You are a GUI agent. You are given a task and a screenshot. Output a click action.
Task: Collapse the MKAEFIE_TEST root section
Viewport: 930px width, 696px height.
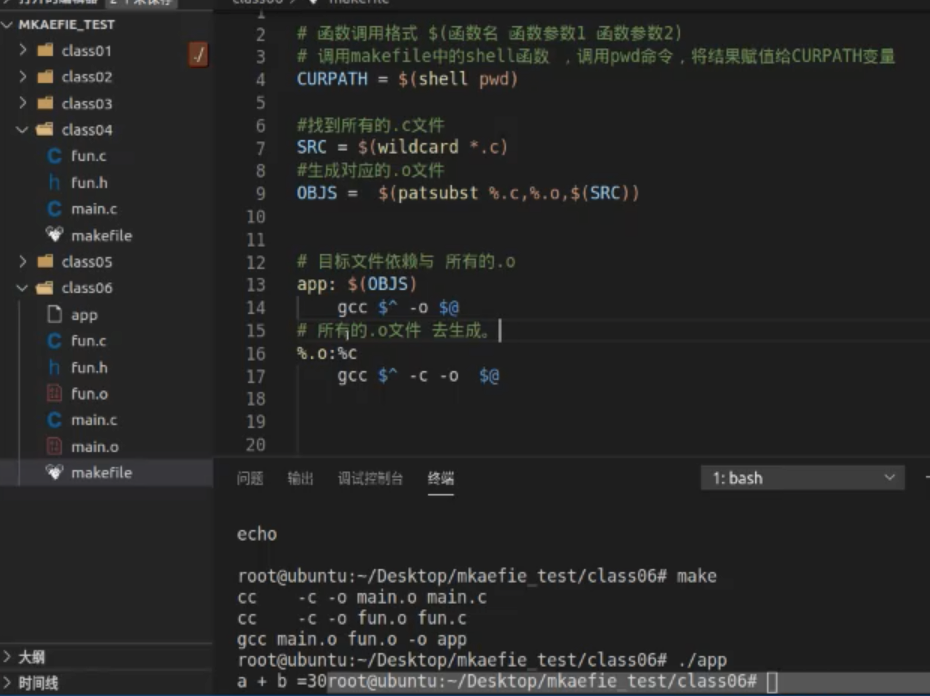pyautogui.click(x=8, y=24)
